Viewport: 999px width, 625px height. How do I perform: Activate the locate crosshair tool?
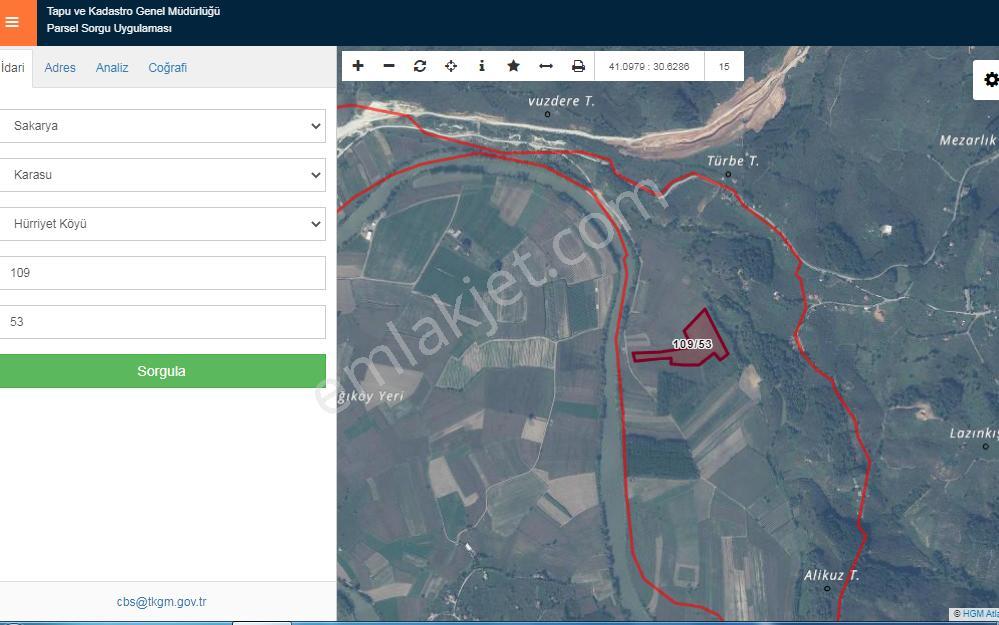coord(451,66)
